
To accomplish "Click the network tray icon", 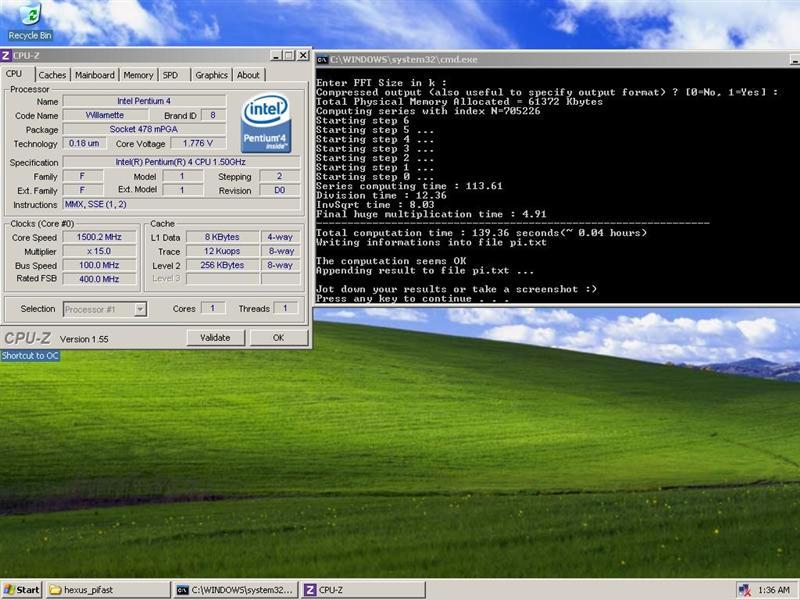I will 745,590.
